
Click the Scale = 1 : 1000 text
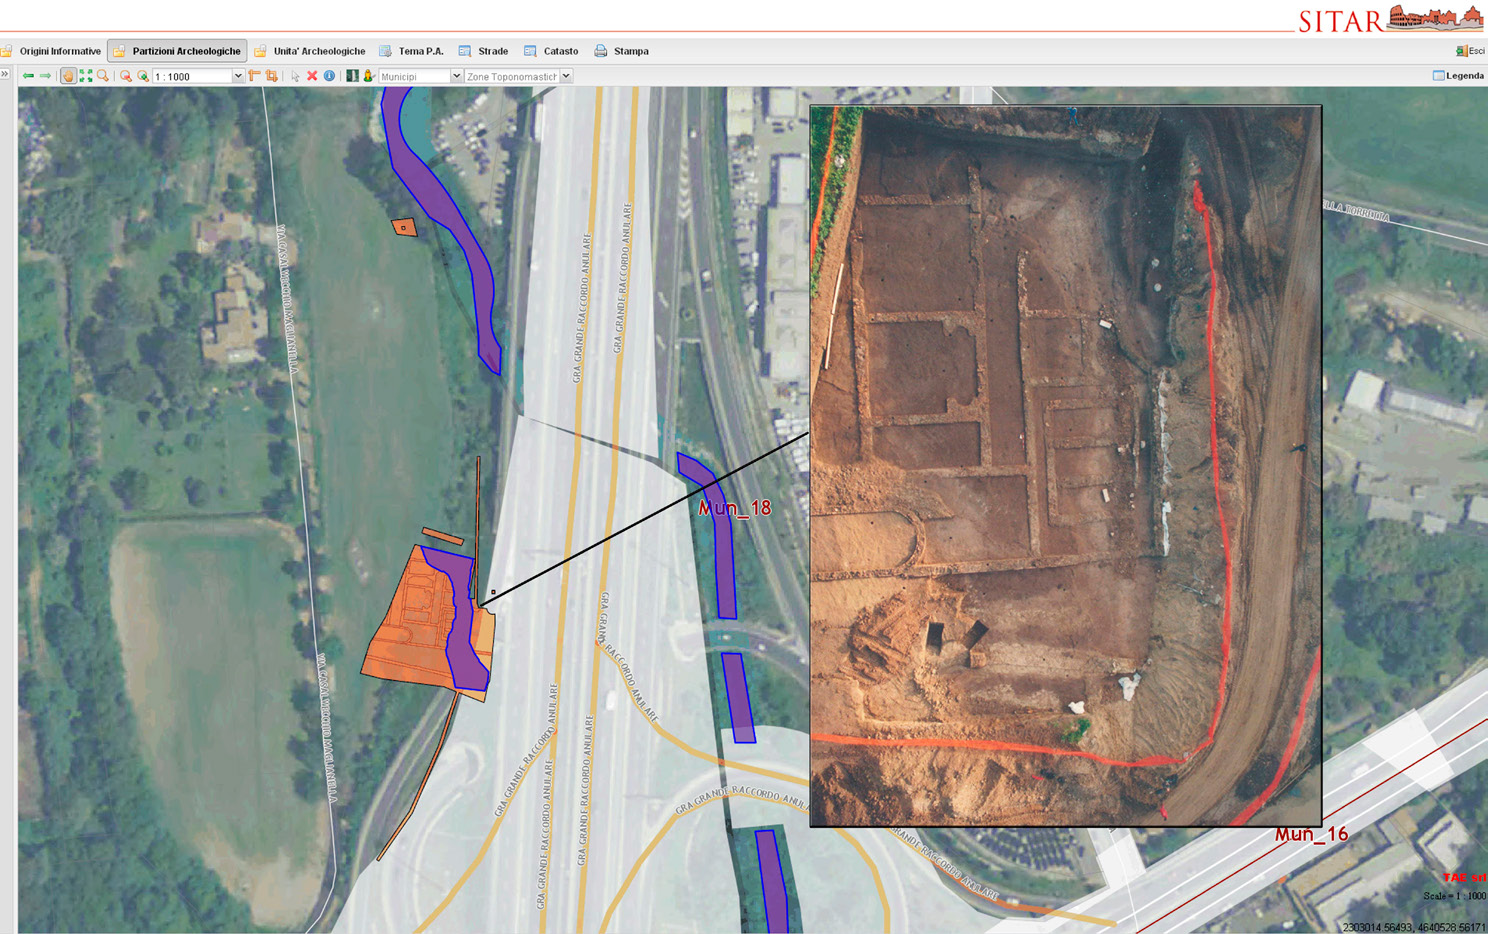click(x=1454, y=896)
